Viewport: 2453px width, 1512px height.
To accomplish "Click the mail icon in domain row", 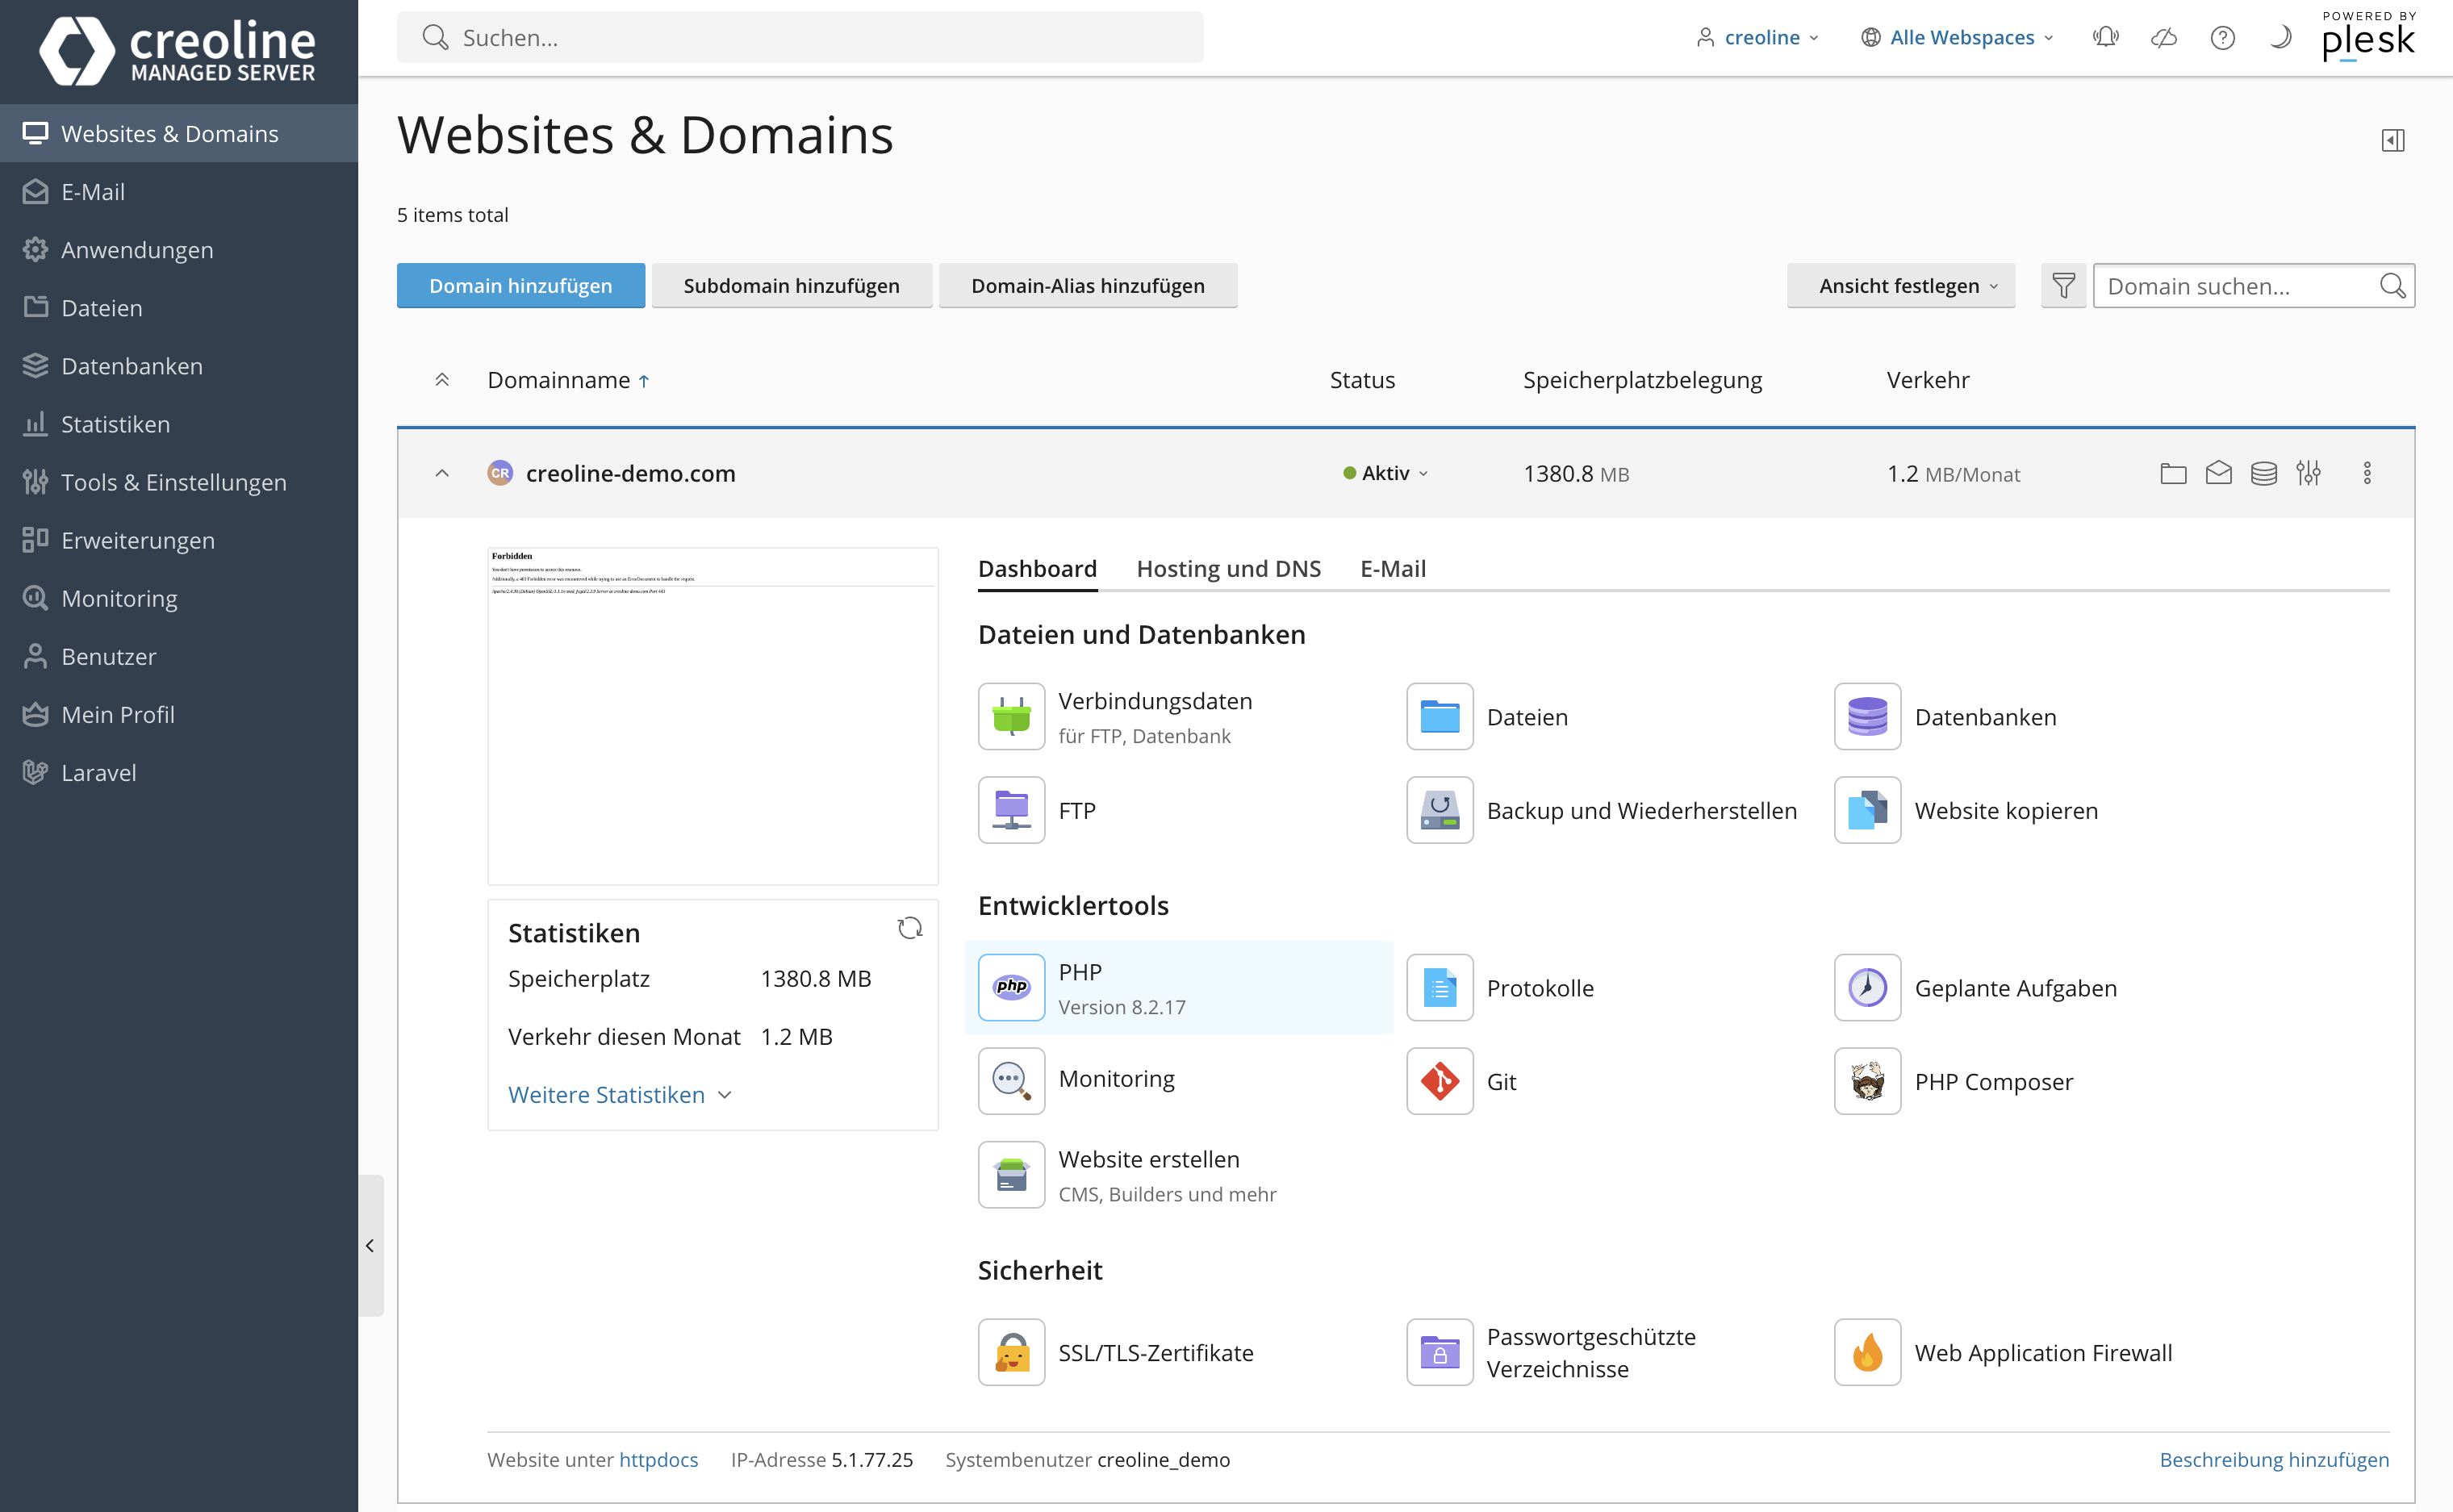I will point(2218,473).
